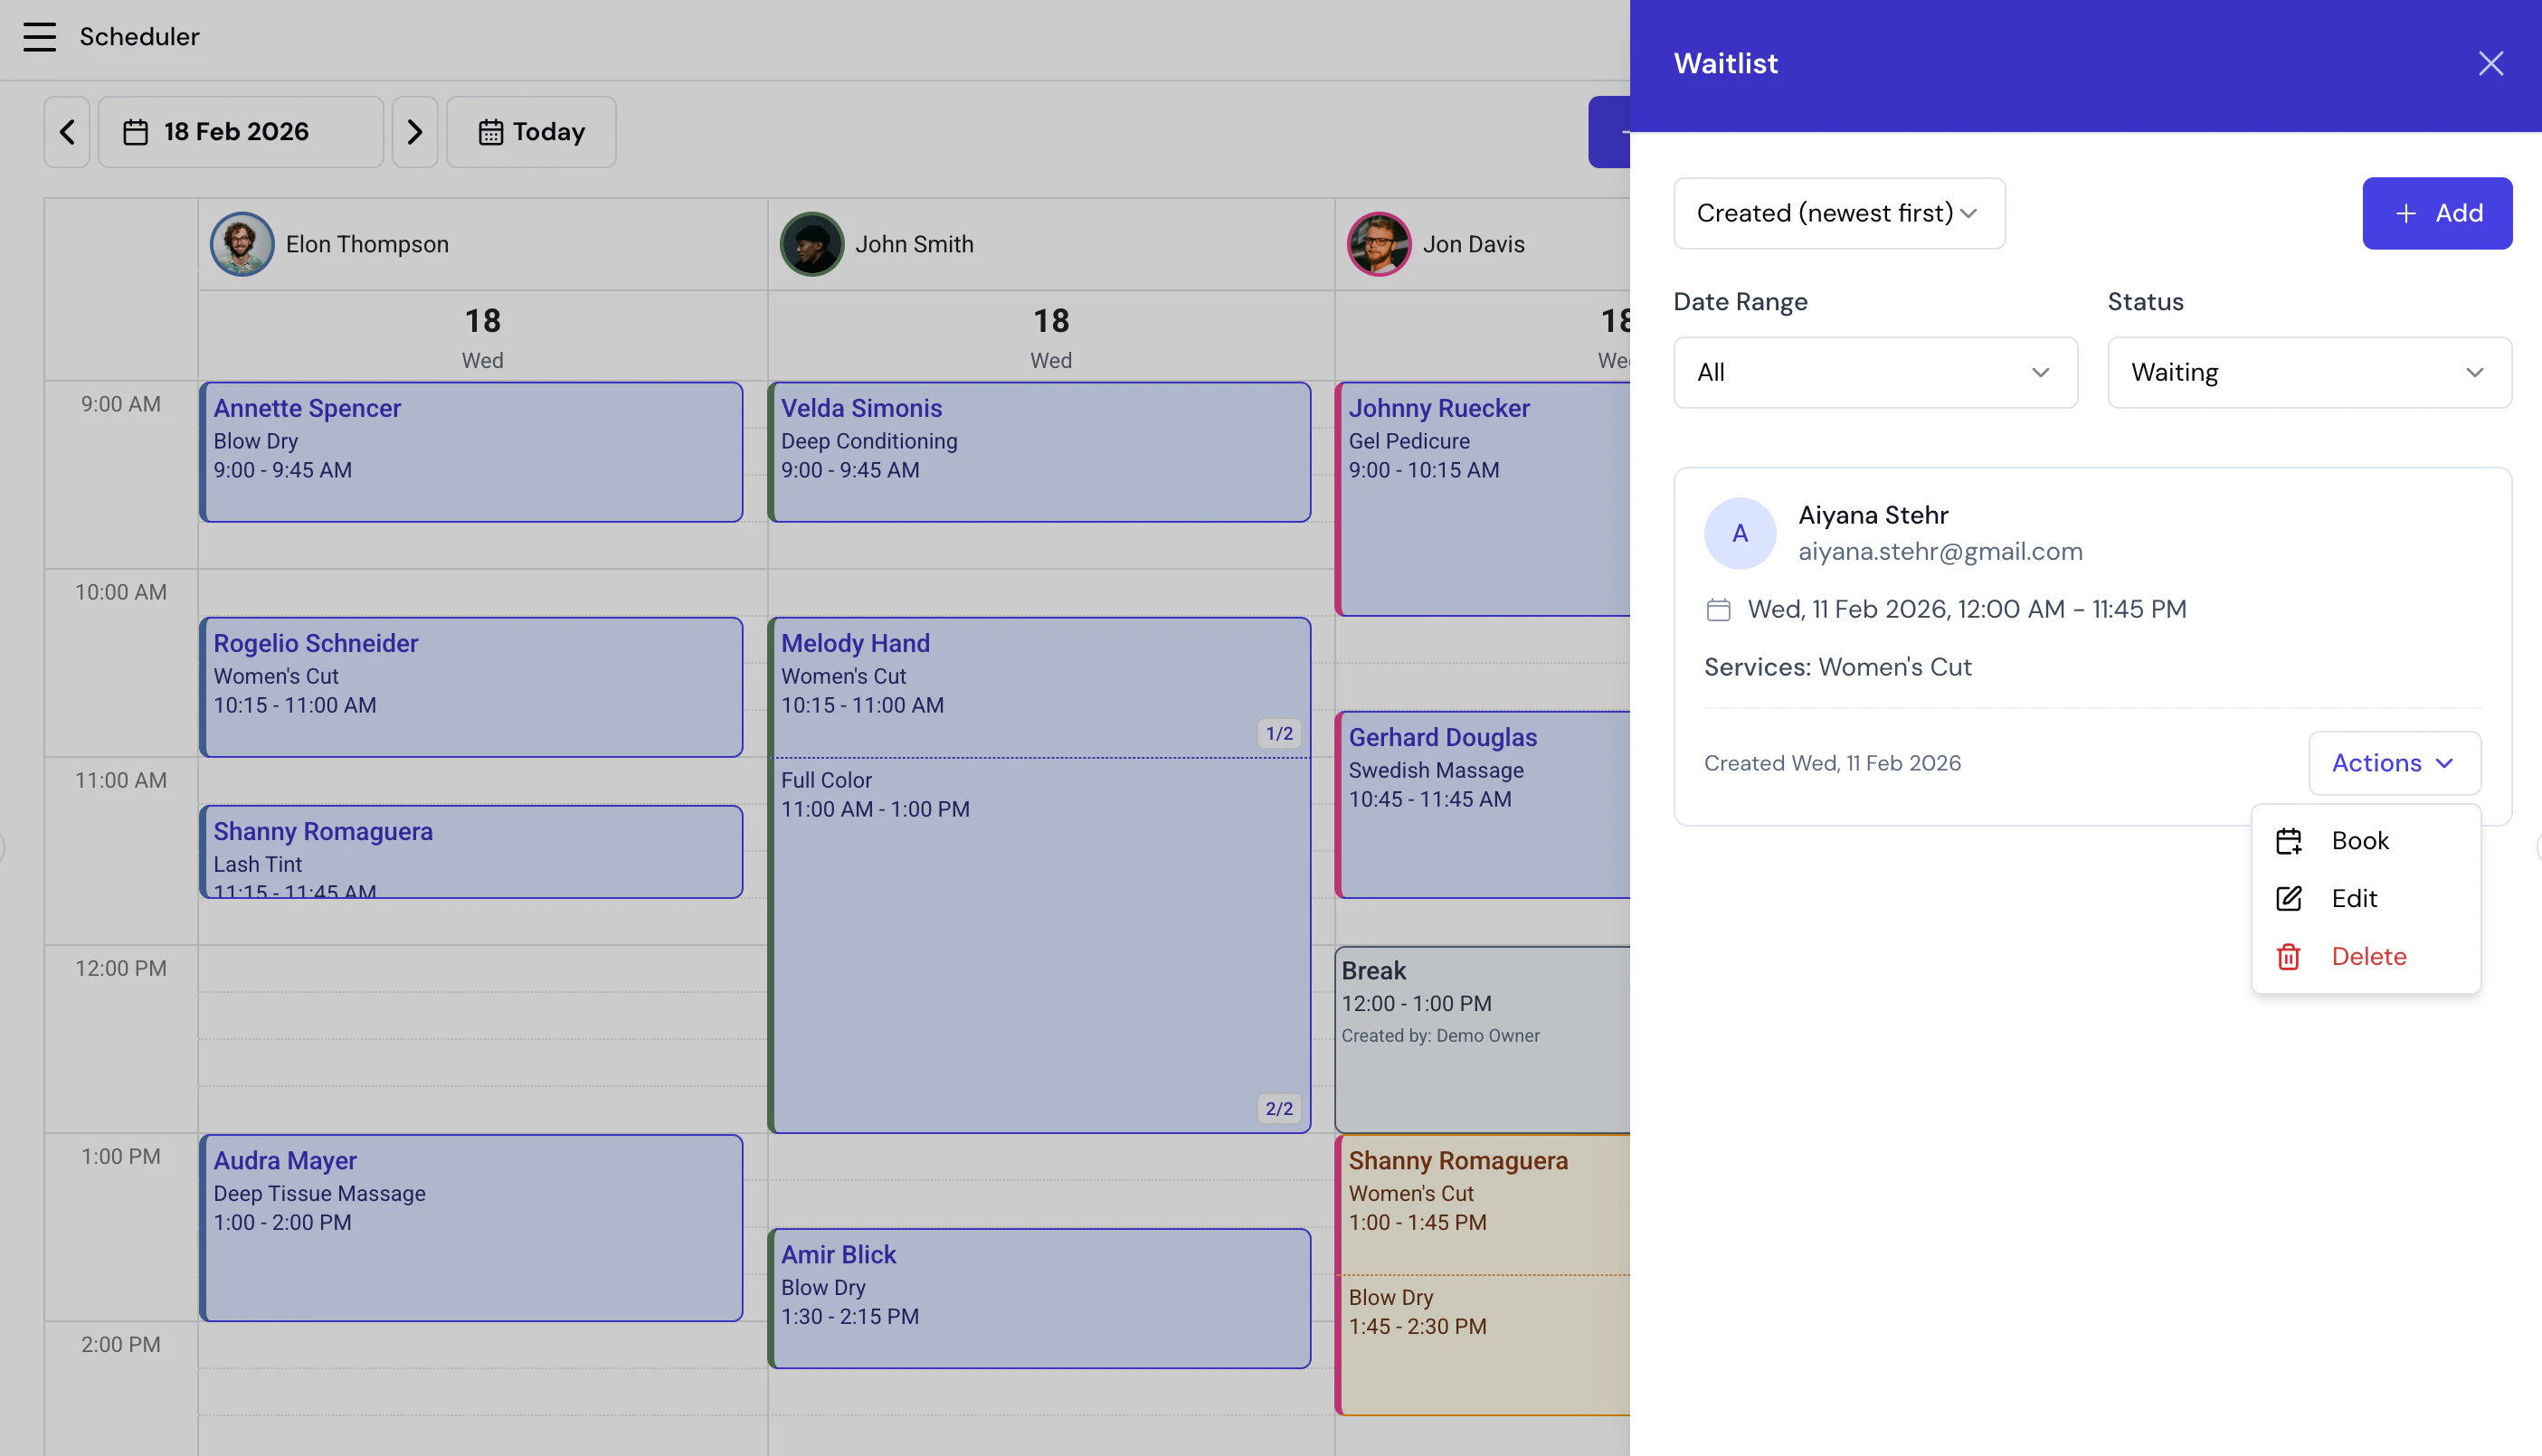Open the hamburger navigation menu
The image size is (2542, 1456).
pyautogui.click(x=40, y=36)
